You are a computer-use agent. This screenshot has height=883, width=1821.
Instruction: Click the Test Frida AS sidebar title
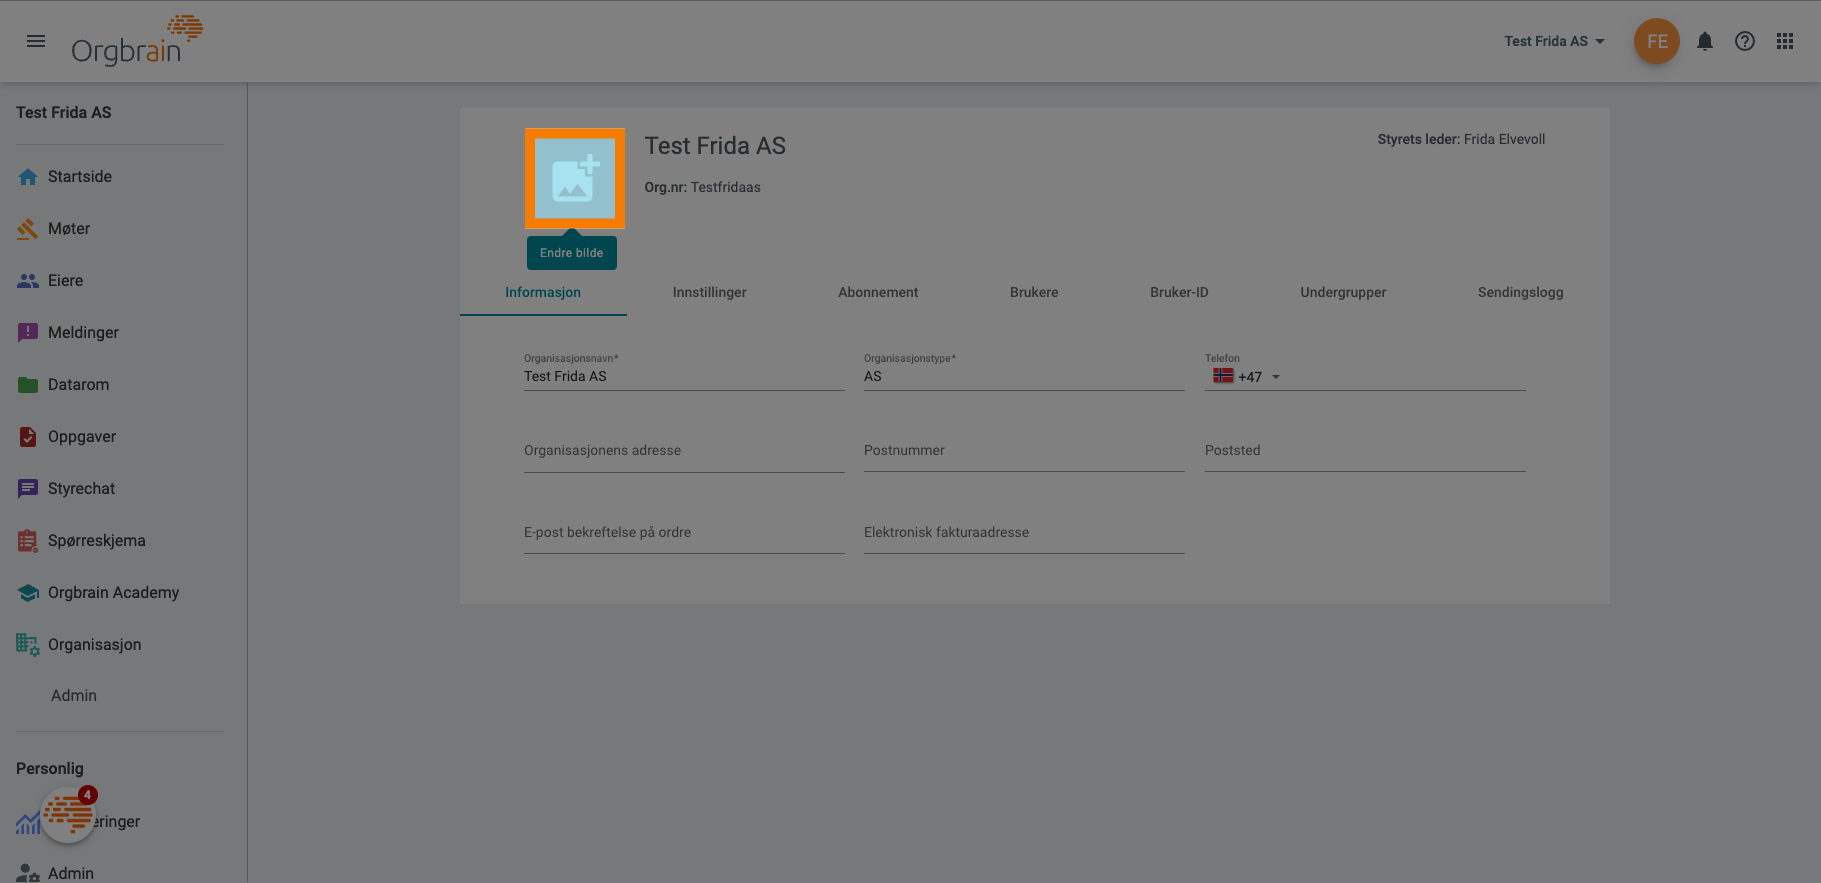(x=64, y=113)
